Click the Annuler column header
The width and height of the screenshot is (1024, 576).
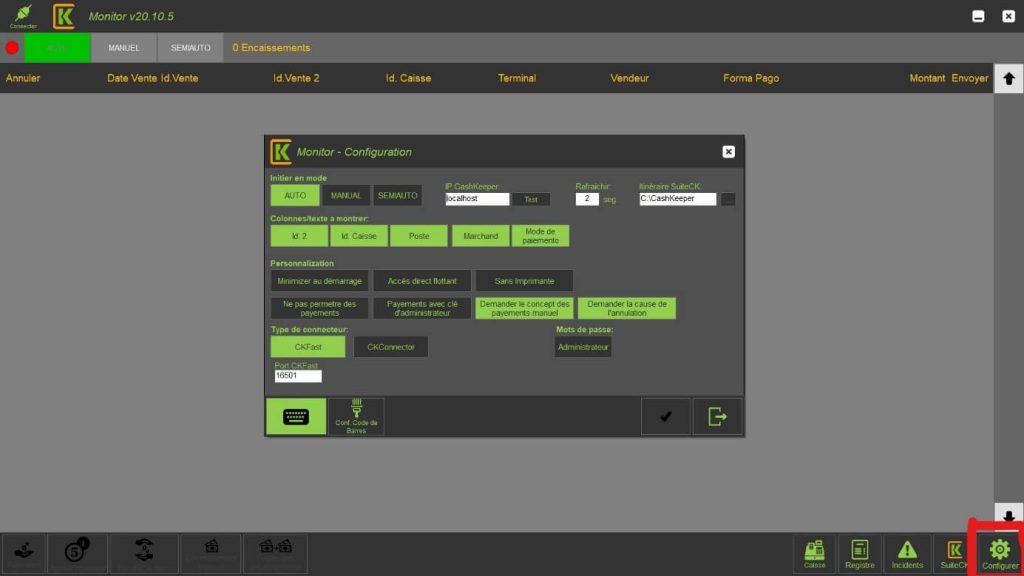23,78
